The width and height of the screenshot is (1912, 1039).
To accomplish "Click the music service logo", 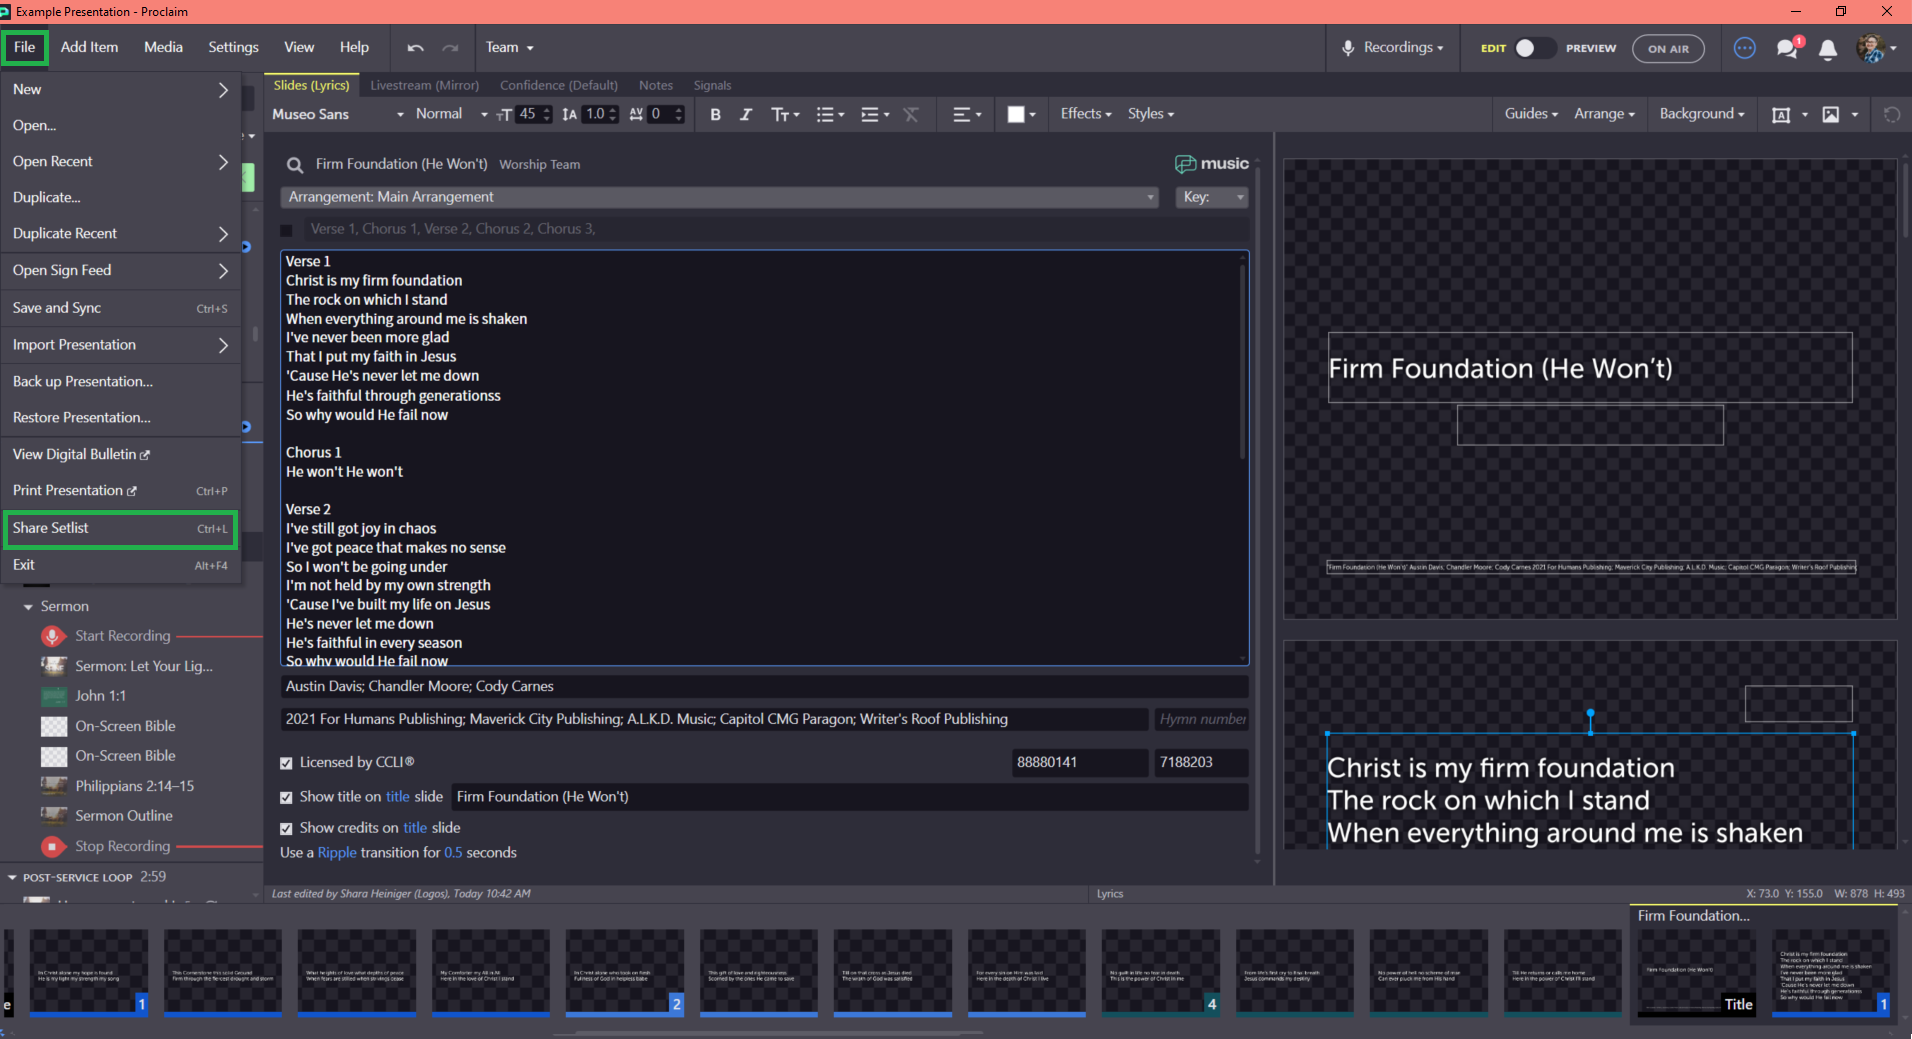I will pos(1212,164).
